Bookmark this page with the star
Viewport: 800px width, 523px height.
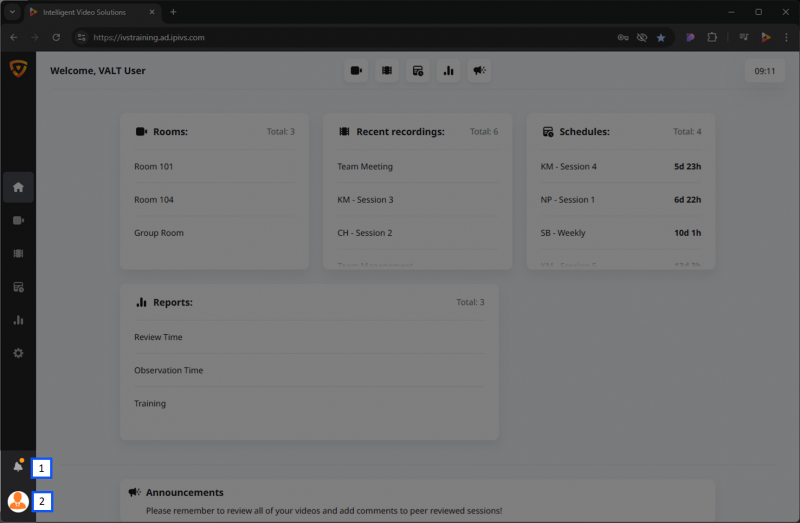click(x=661, y=37)
